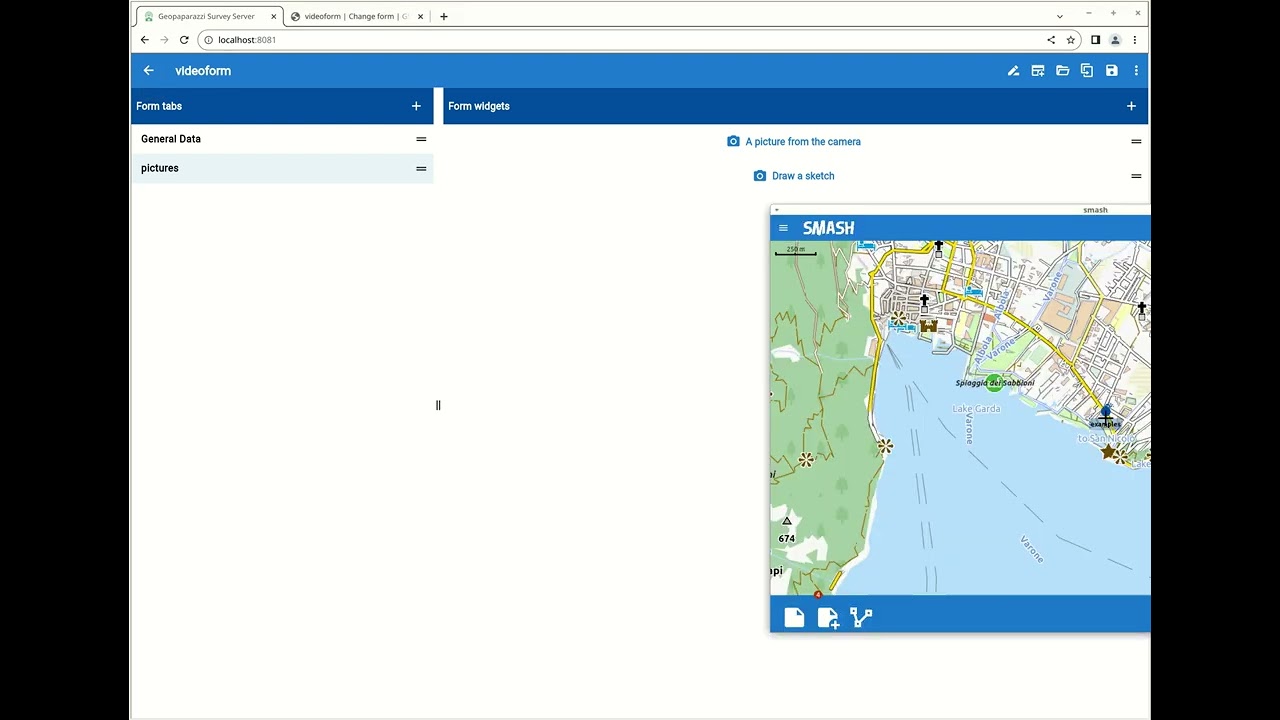Close the Geopaparazzi Survey Server tab

point(273,16)
